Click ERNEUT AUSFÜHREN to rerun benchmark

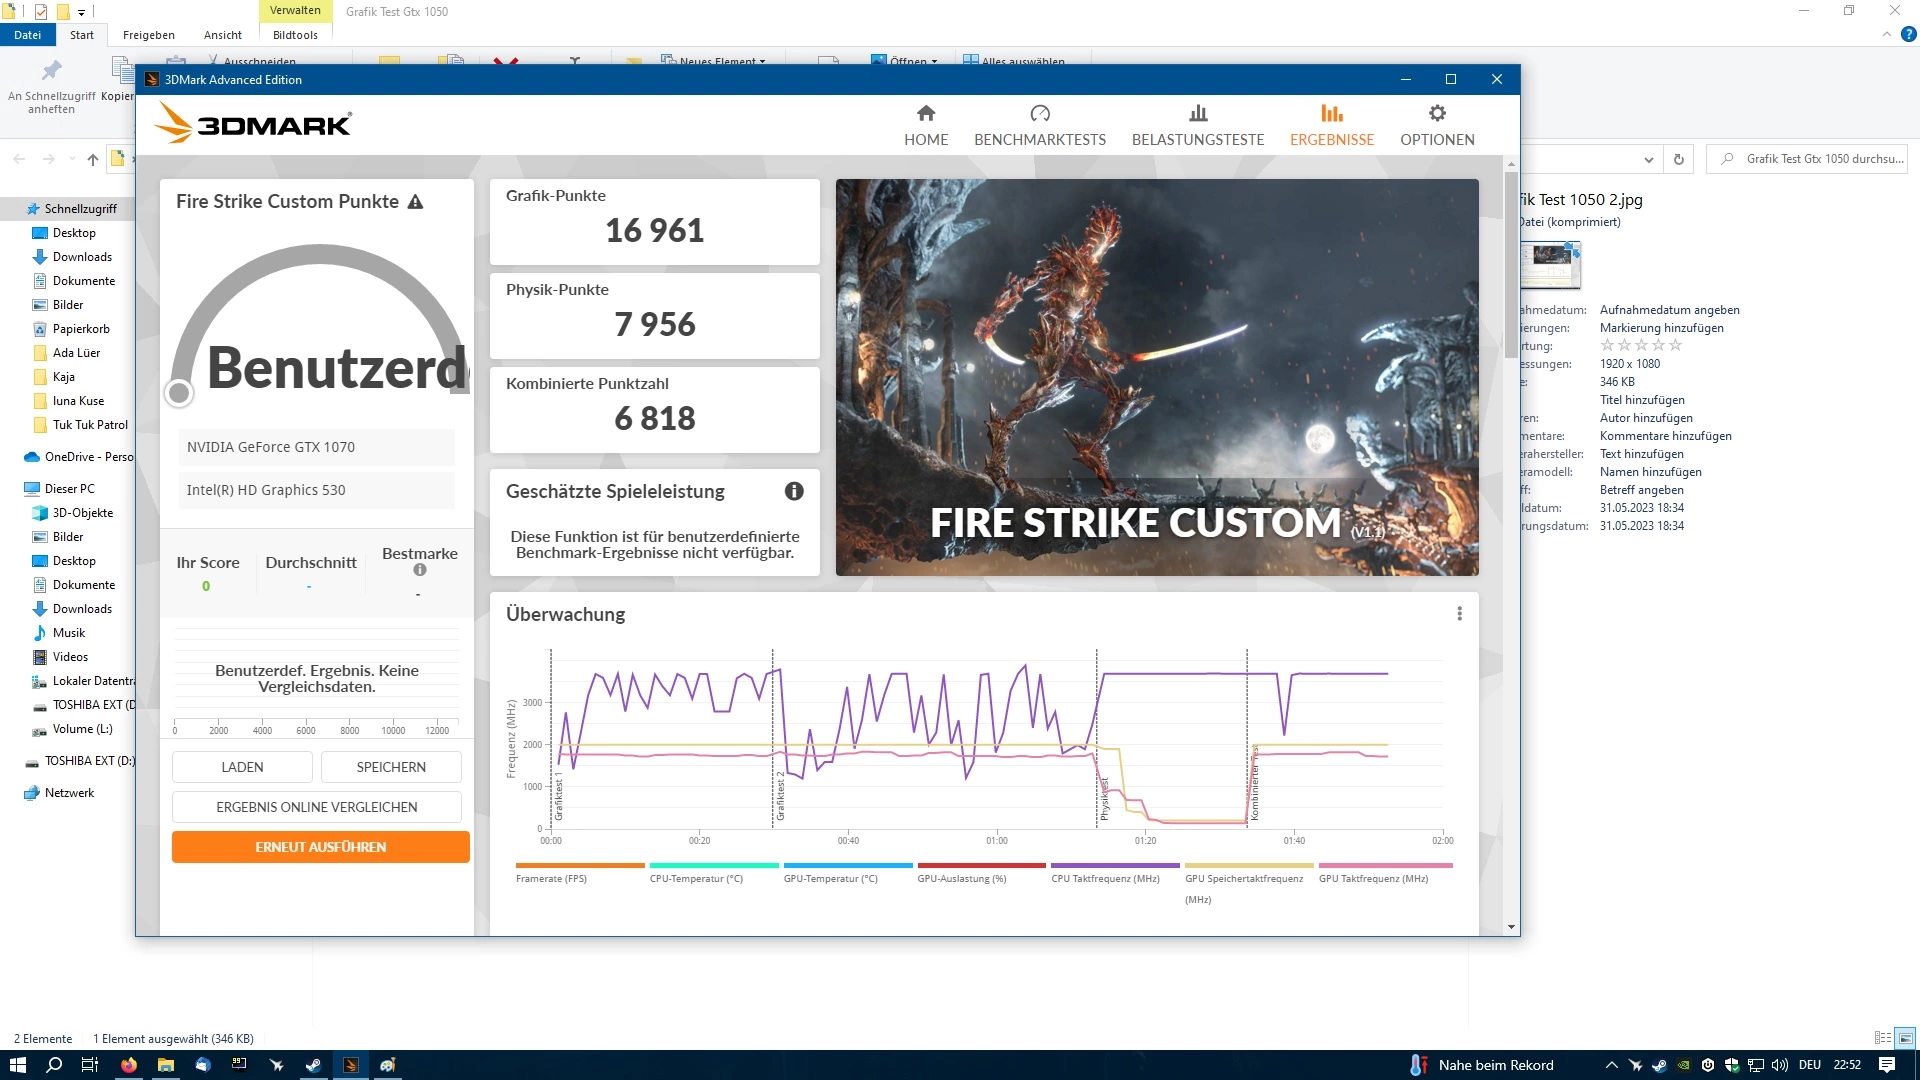point(321,847)
